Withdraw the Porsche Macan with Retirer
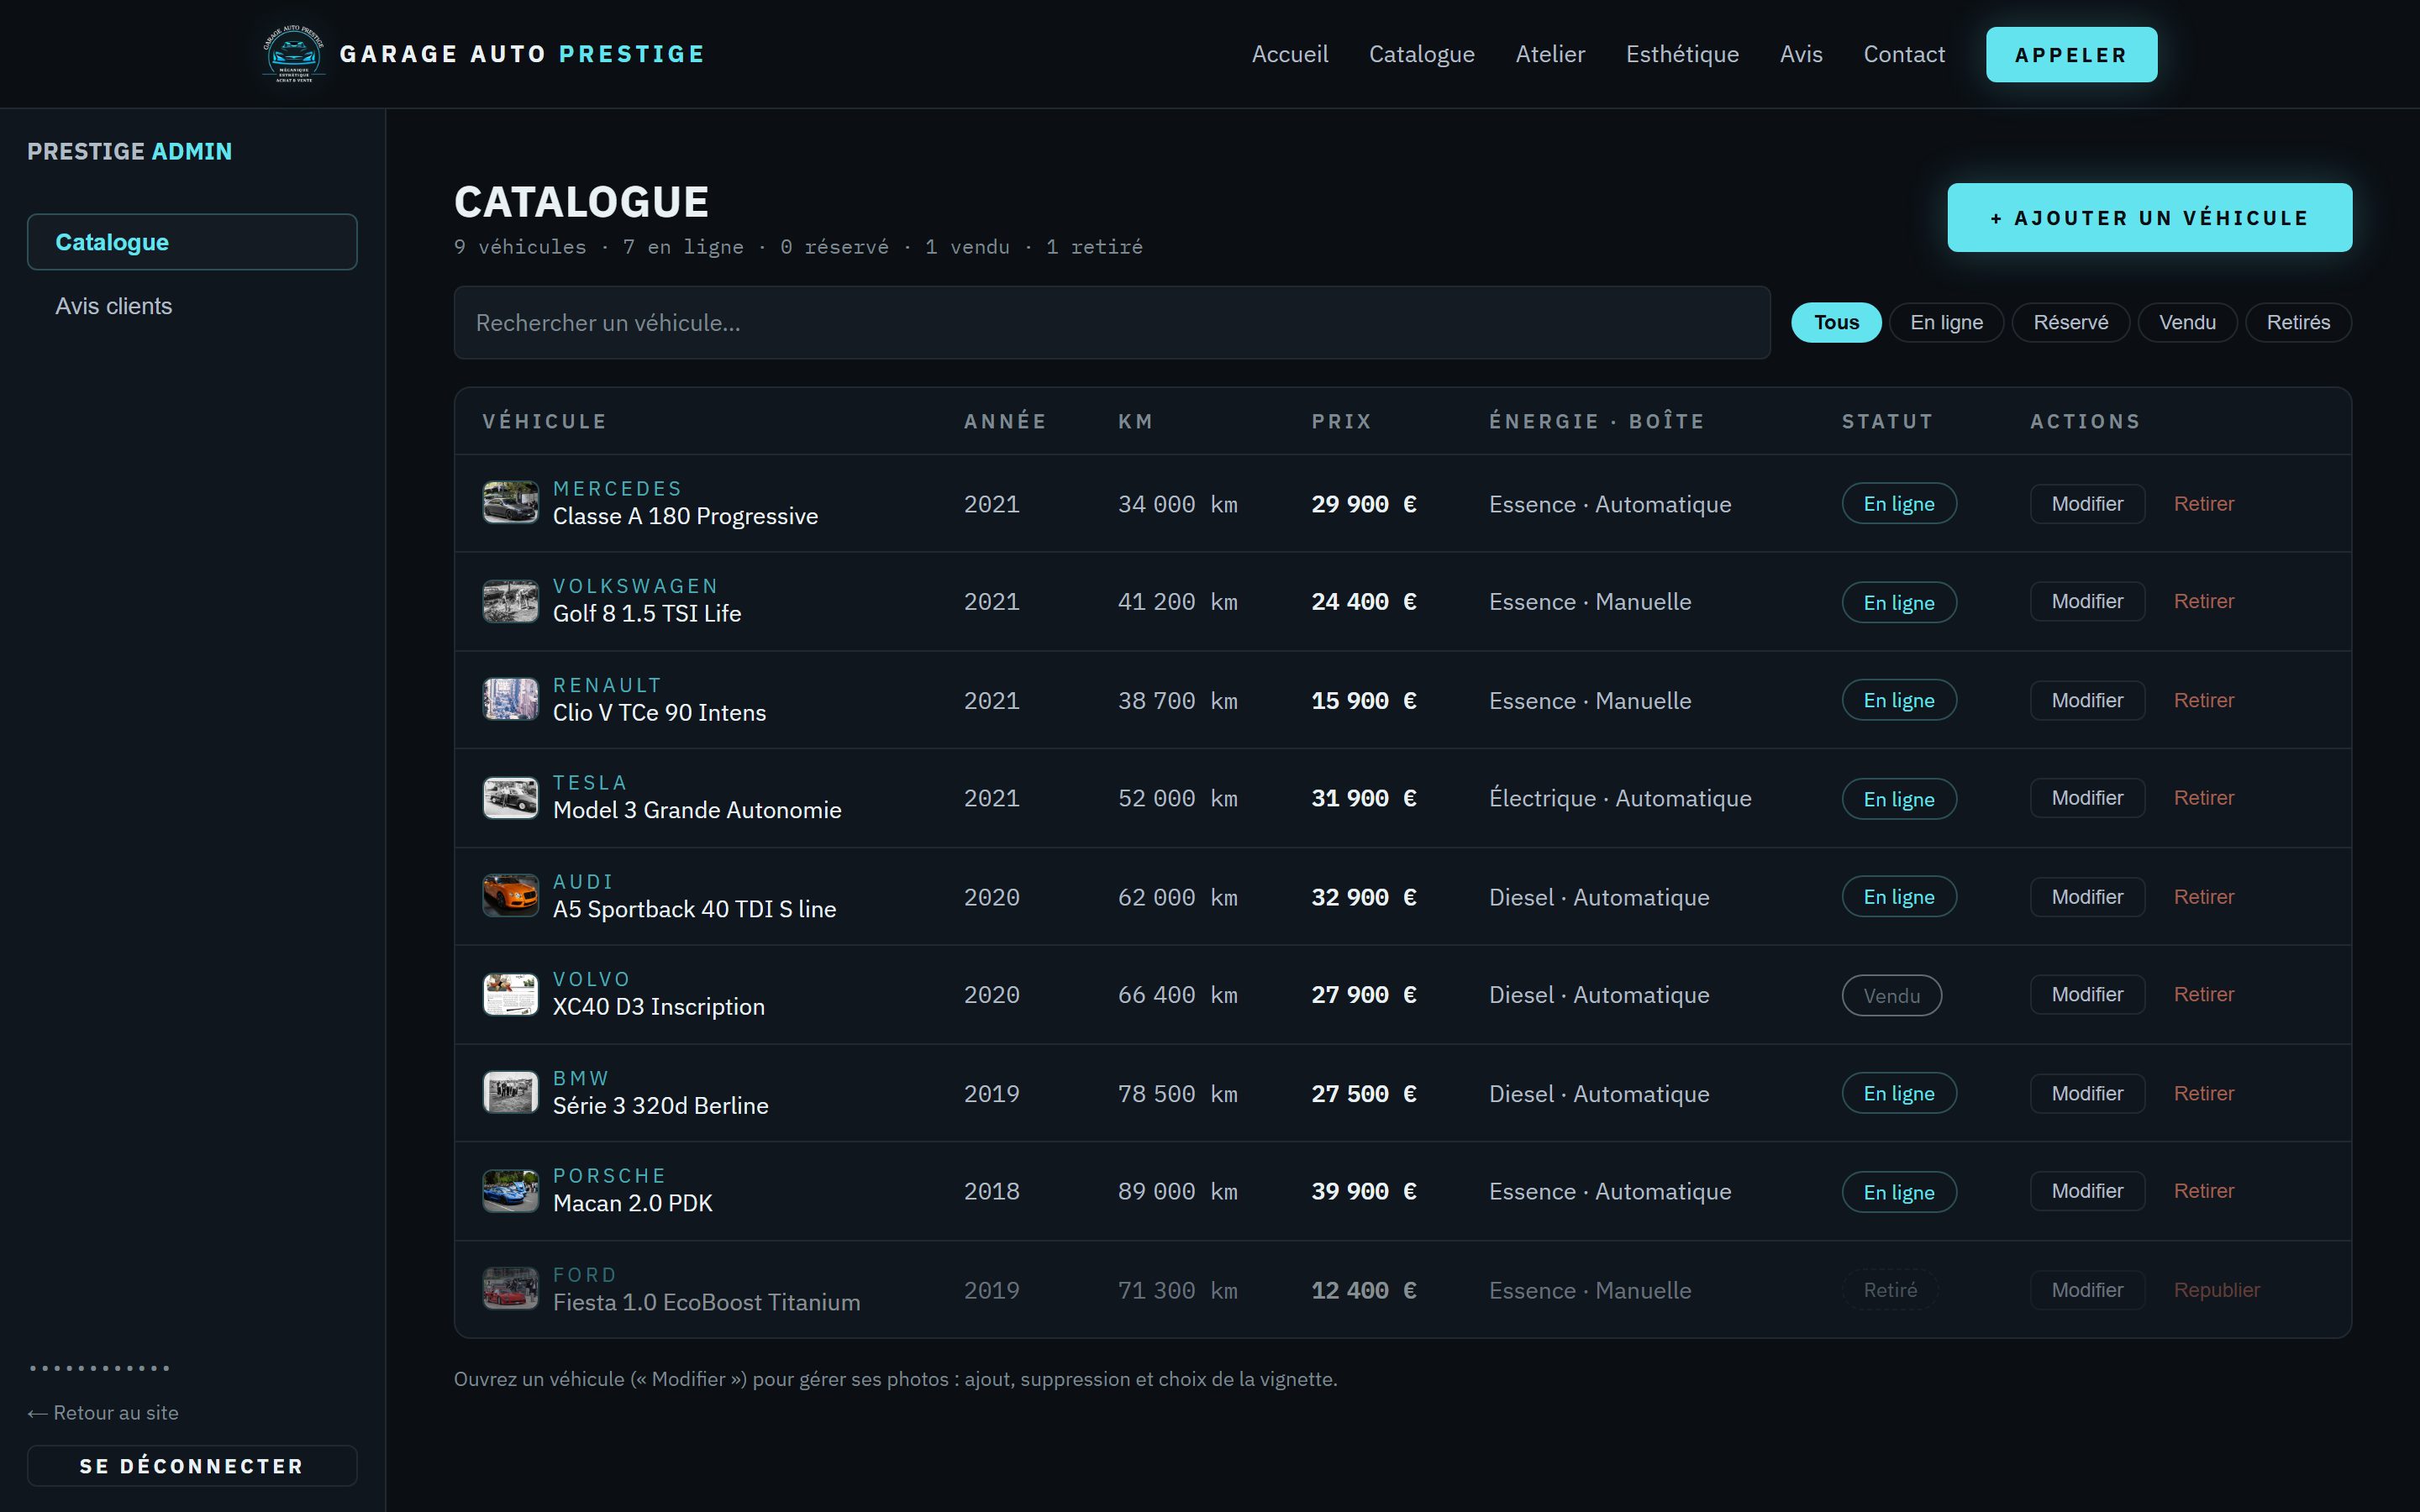Viewport: 2420px width, 1512px height. click(2203, 1191)
